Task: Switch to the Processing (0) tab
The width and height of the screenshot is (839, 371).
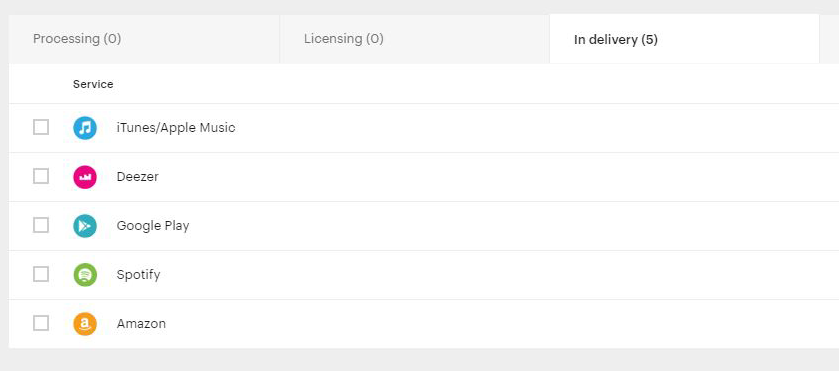Action: (144, 39)
